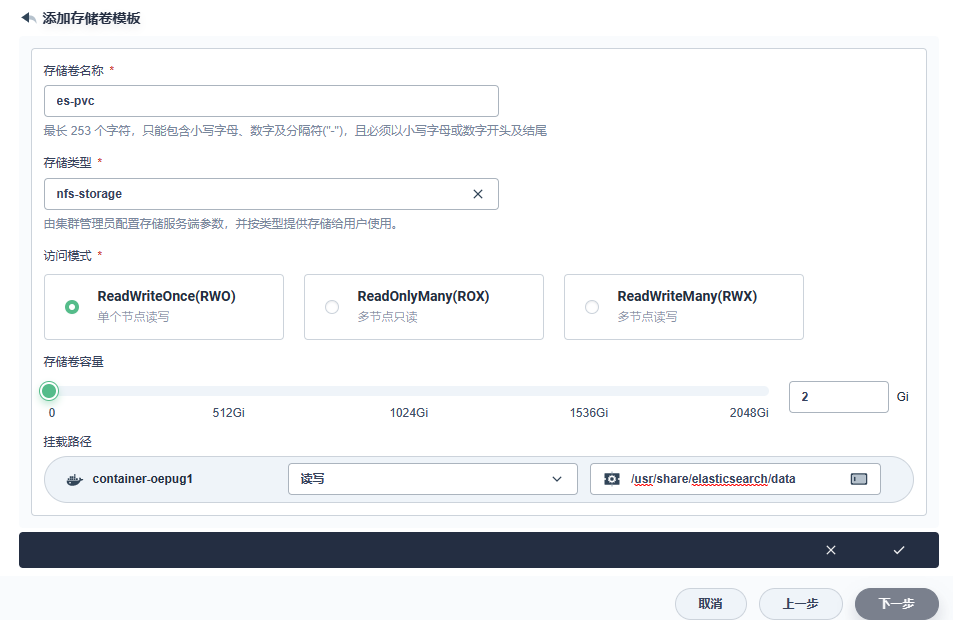Confirm the volume with the checkmark icon
Image resolution: width=953 pixels, height=620 pixels.
tap(899, 550)
